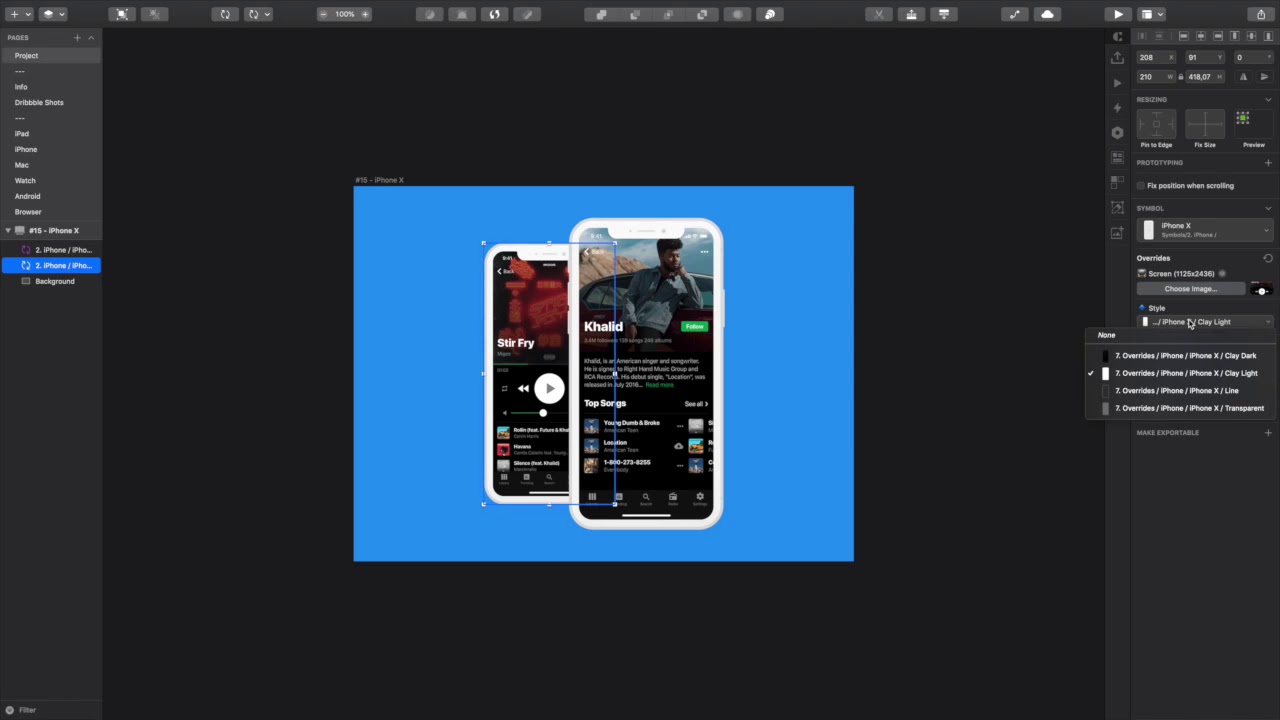Screen dimensions: 1280x720
Task: Open the Insert plus menu in toolbar
Action: coord(19,14)
